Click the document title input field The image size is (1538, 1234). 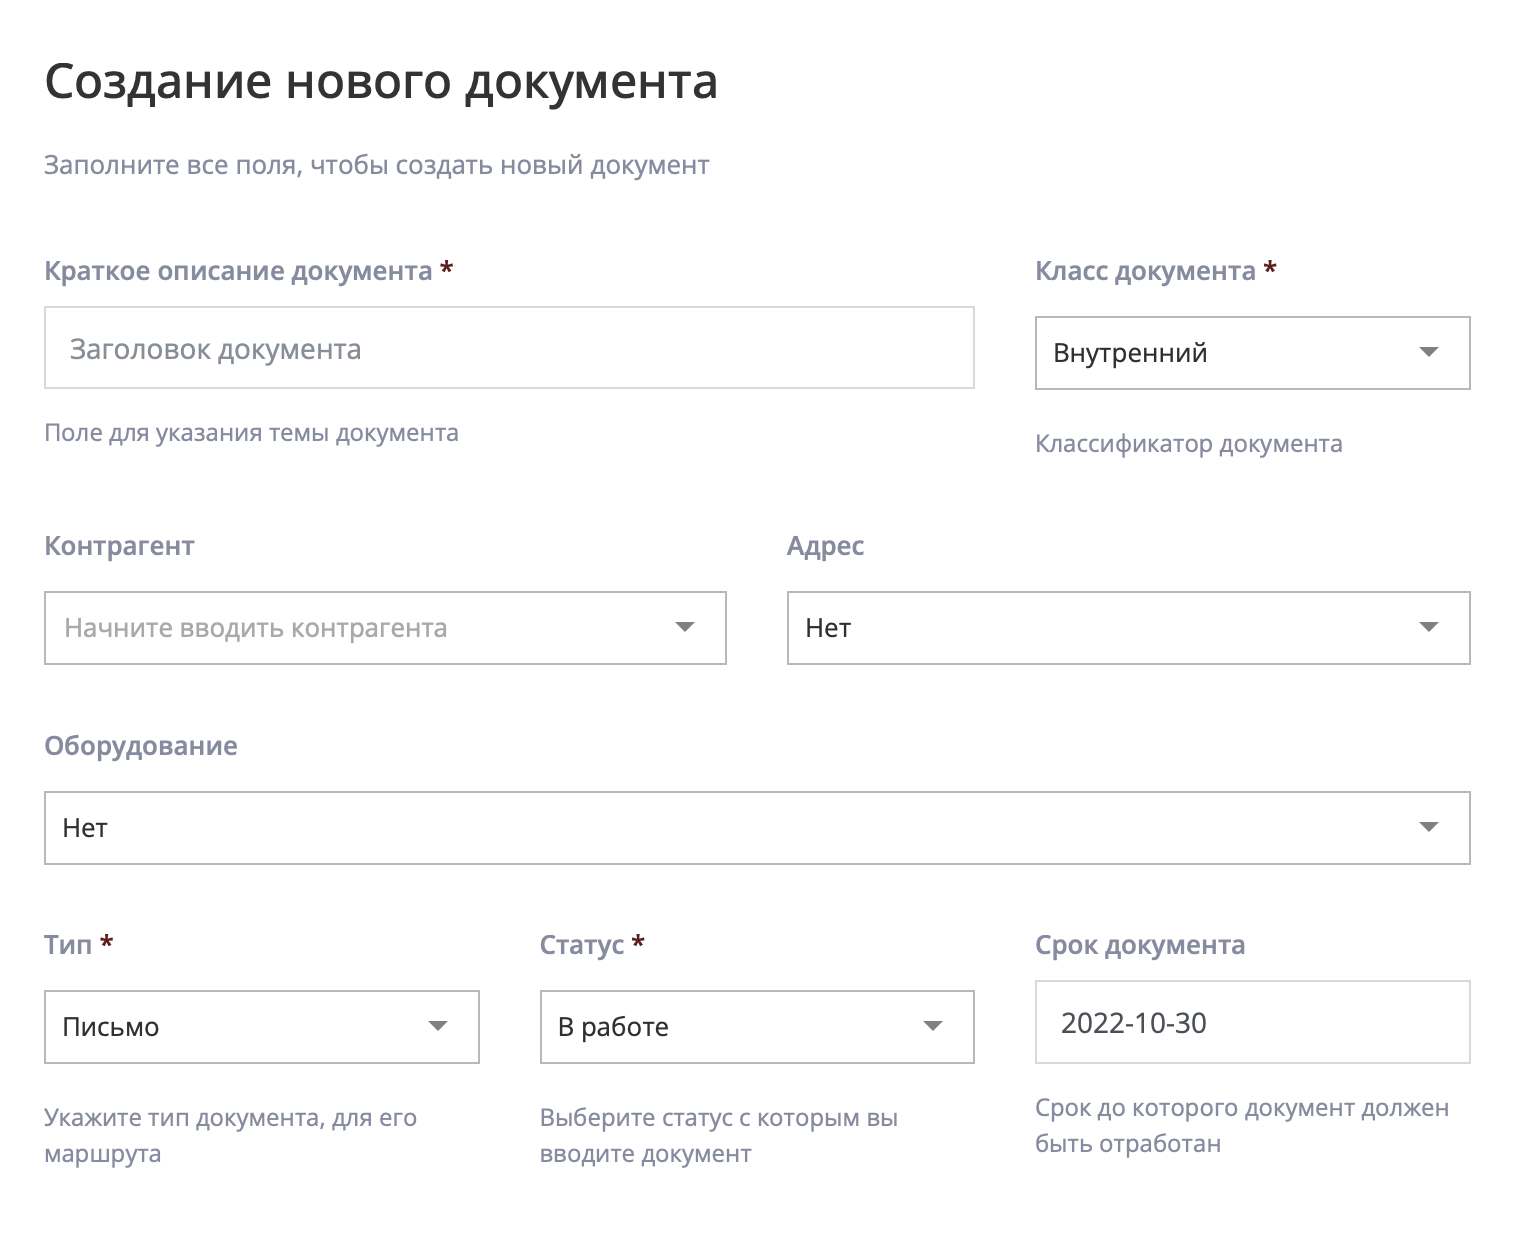pyautogui.click(x=508, y=348)
